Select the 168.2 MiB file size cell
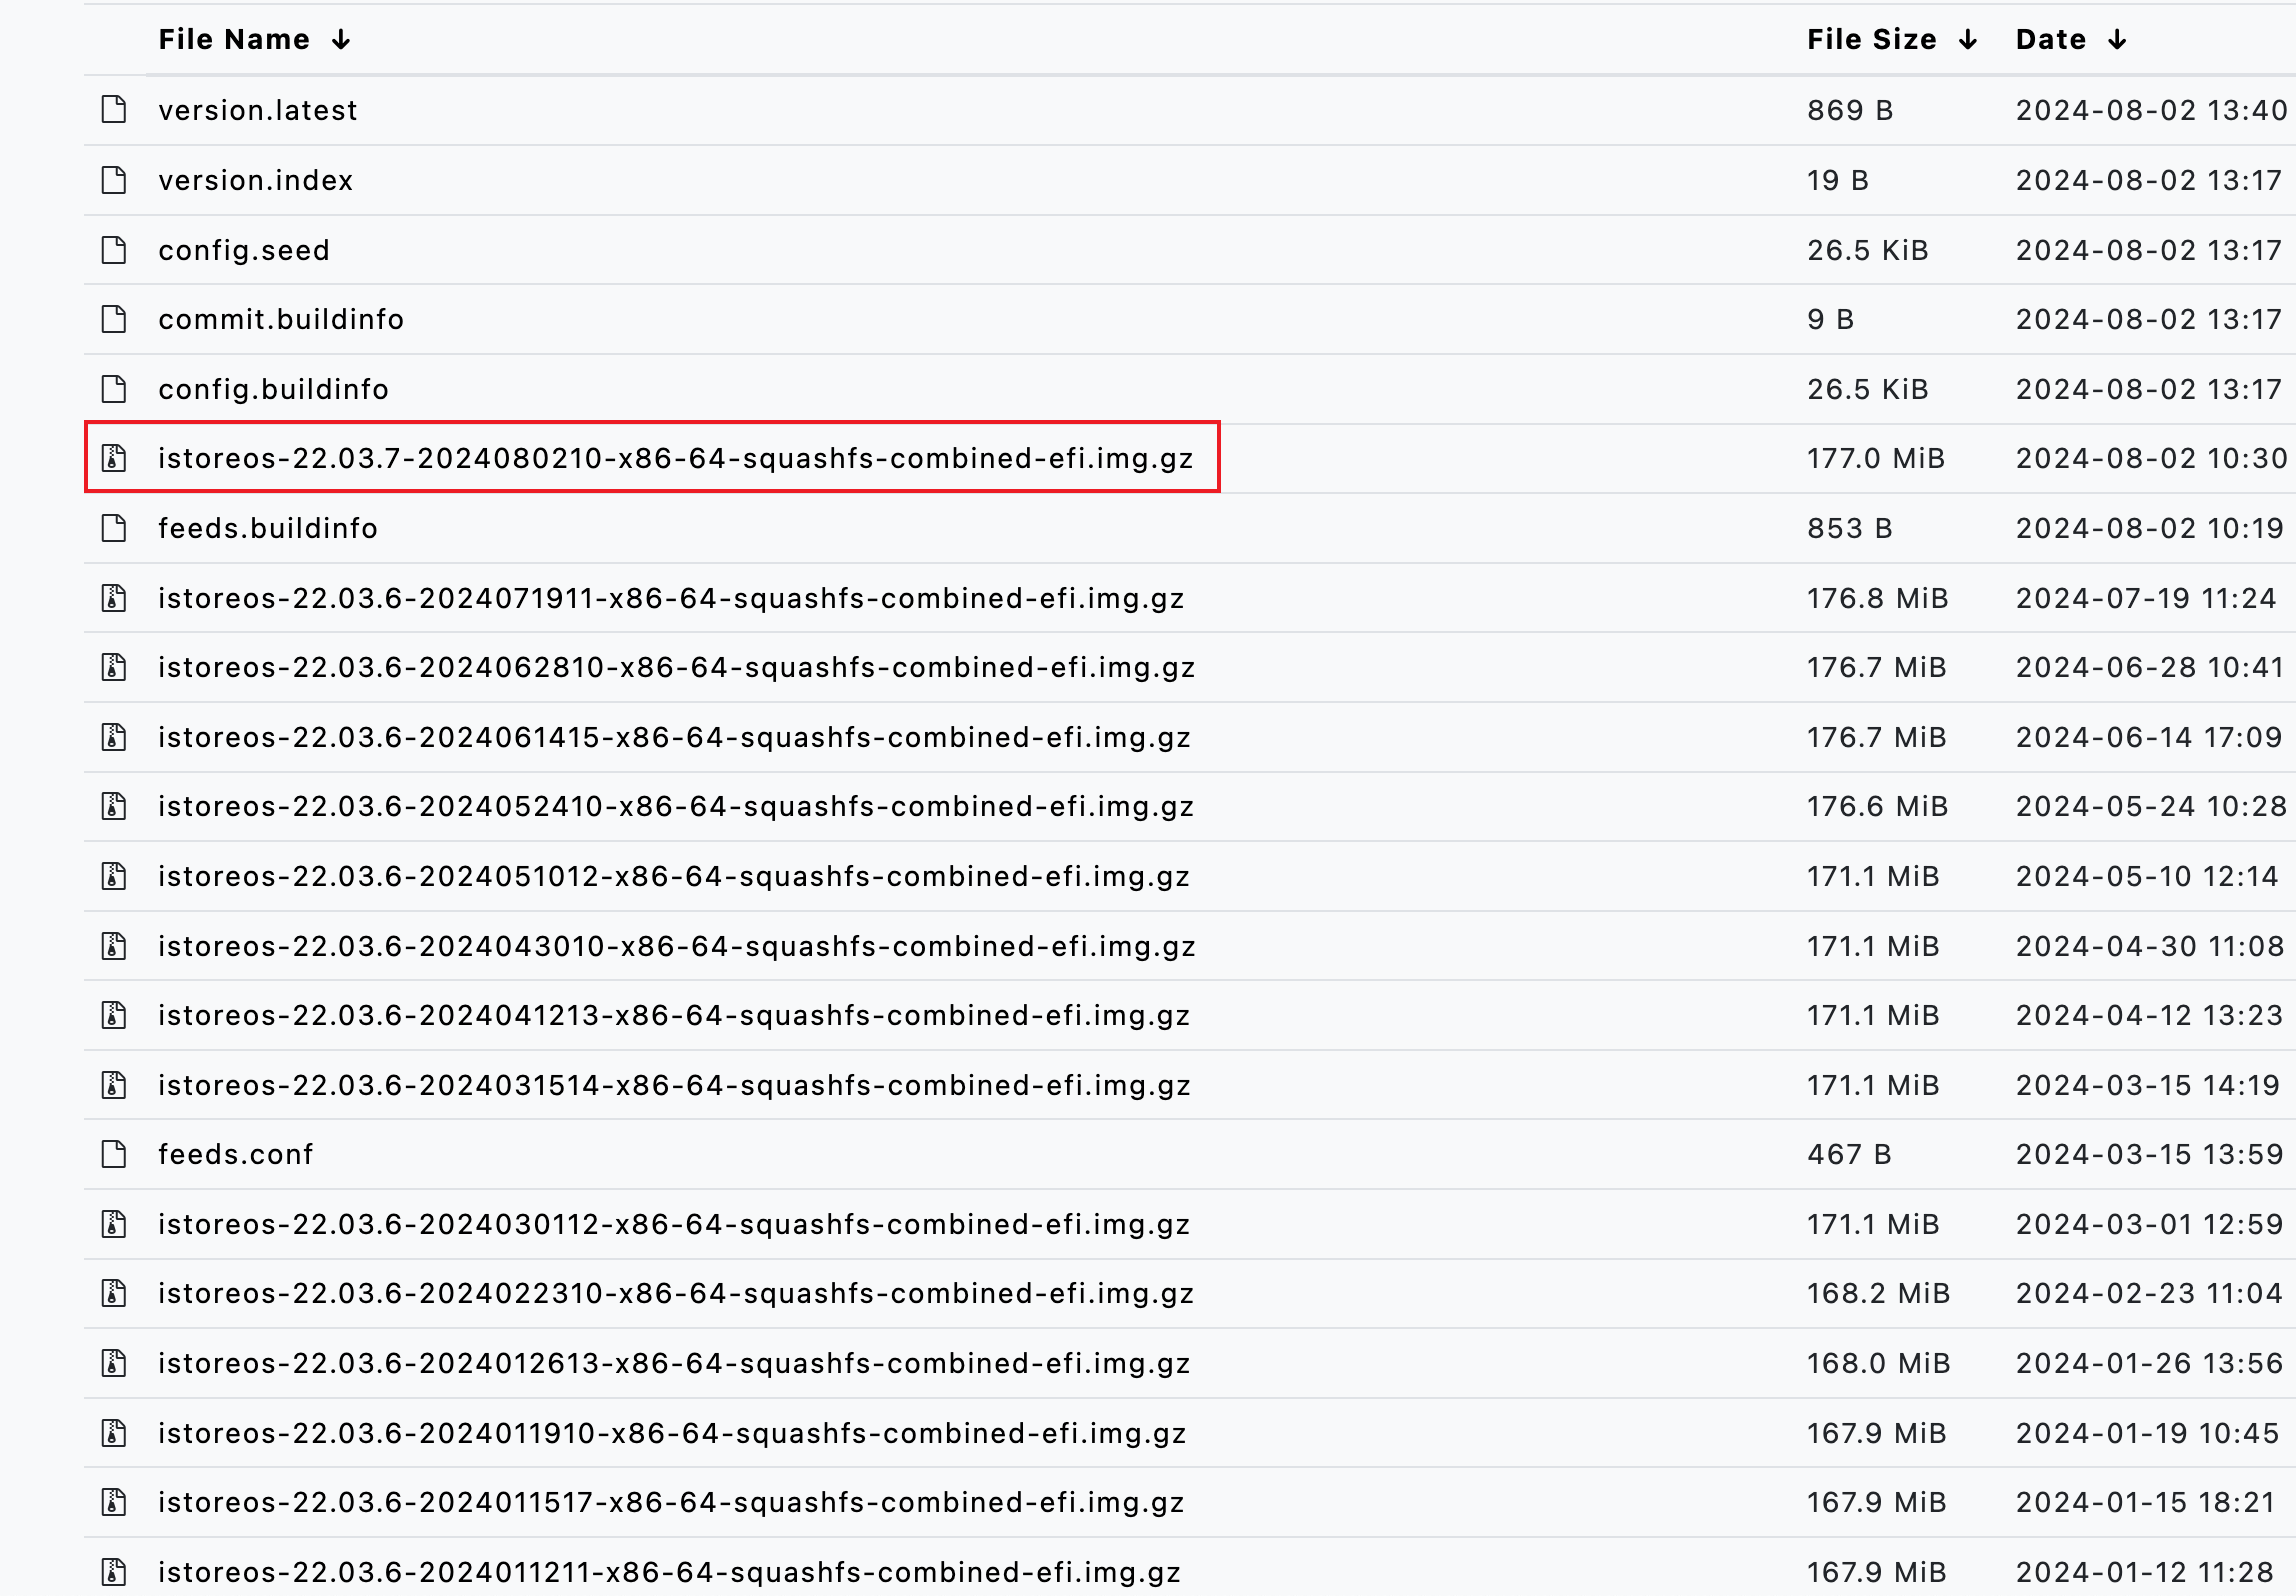The image size is (2296, 1596). [x=1878, y=1293]
